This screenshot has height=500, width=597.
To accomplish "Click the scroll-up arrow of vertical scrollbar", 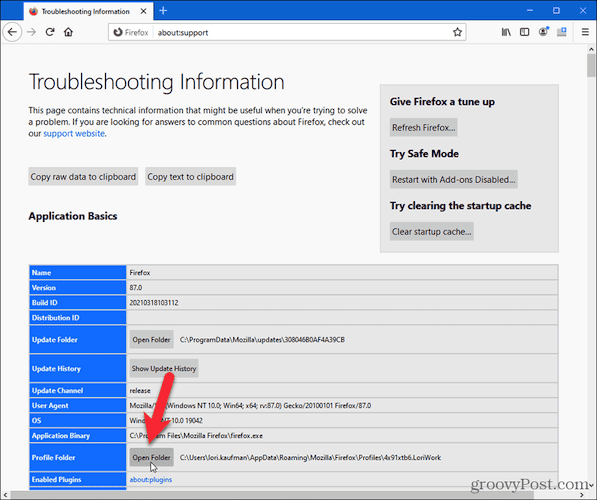I will [591, 50].
